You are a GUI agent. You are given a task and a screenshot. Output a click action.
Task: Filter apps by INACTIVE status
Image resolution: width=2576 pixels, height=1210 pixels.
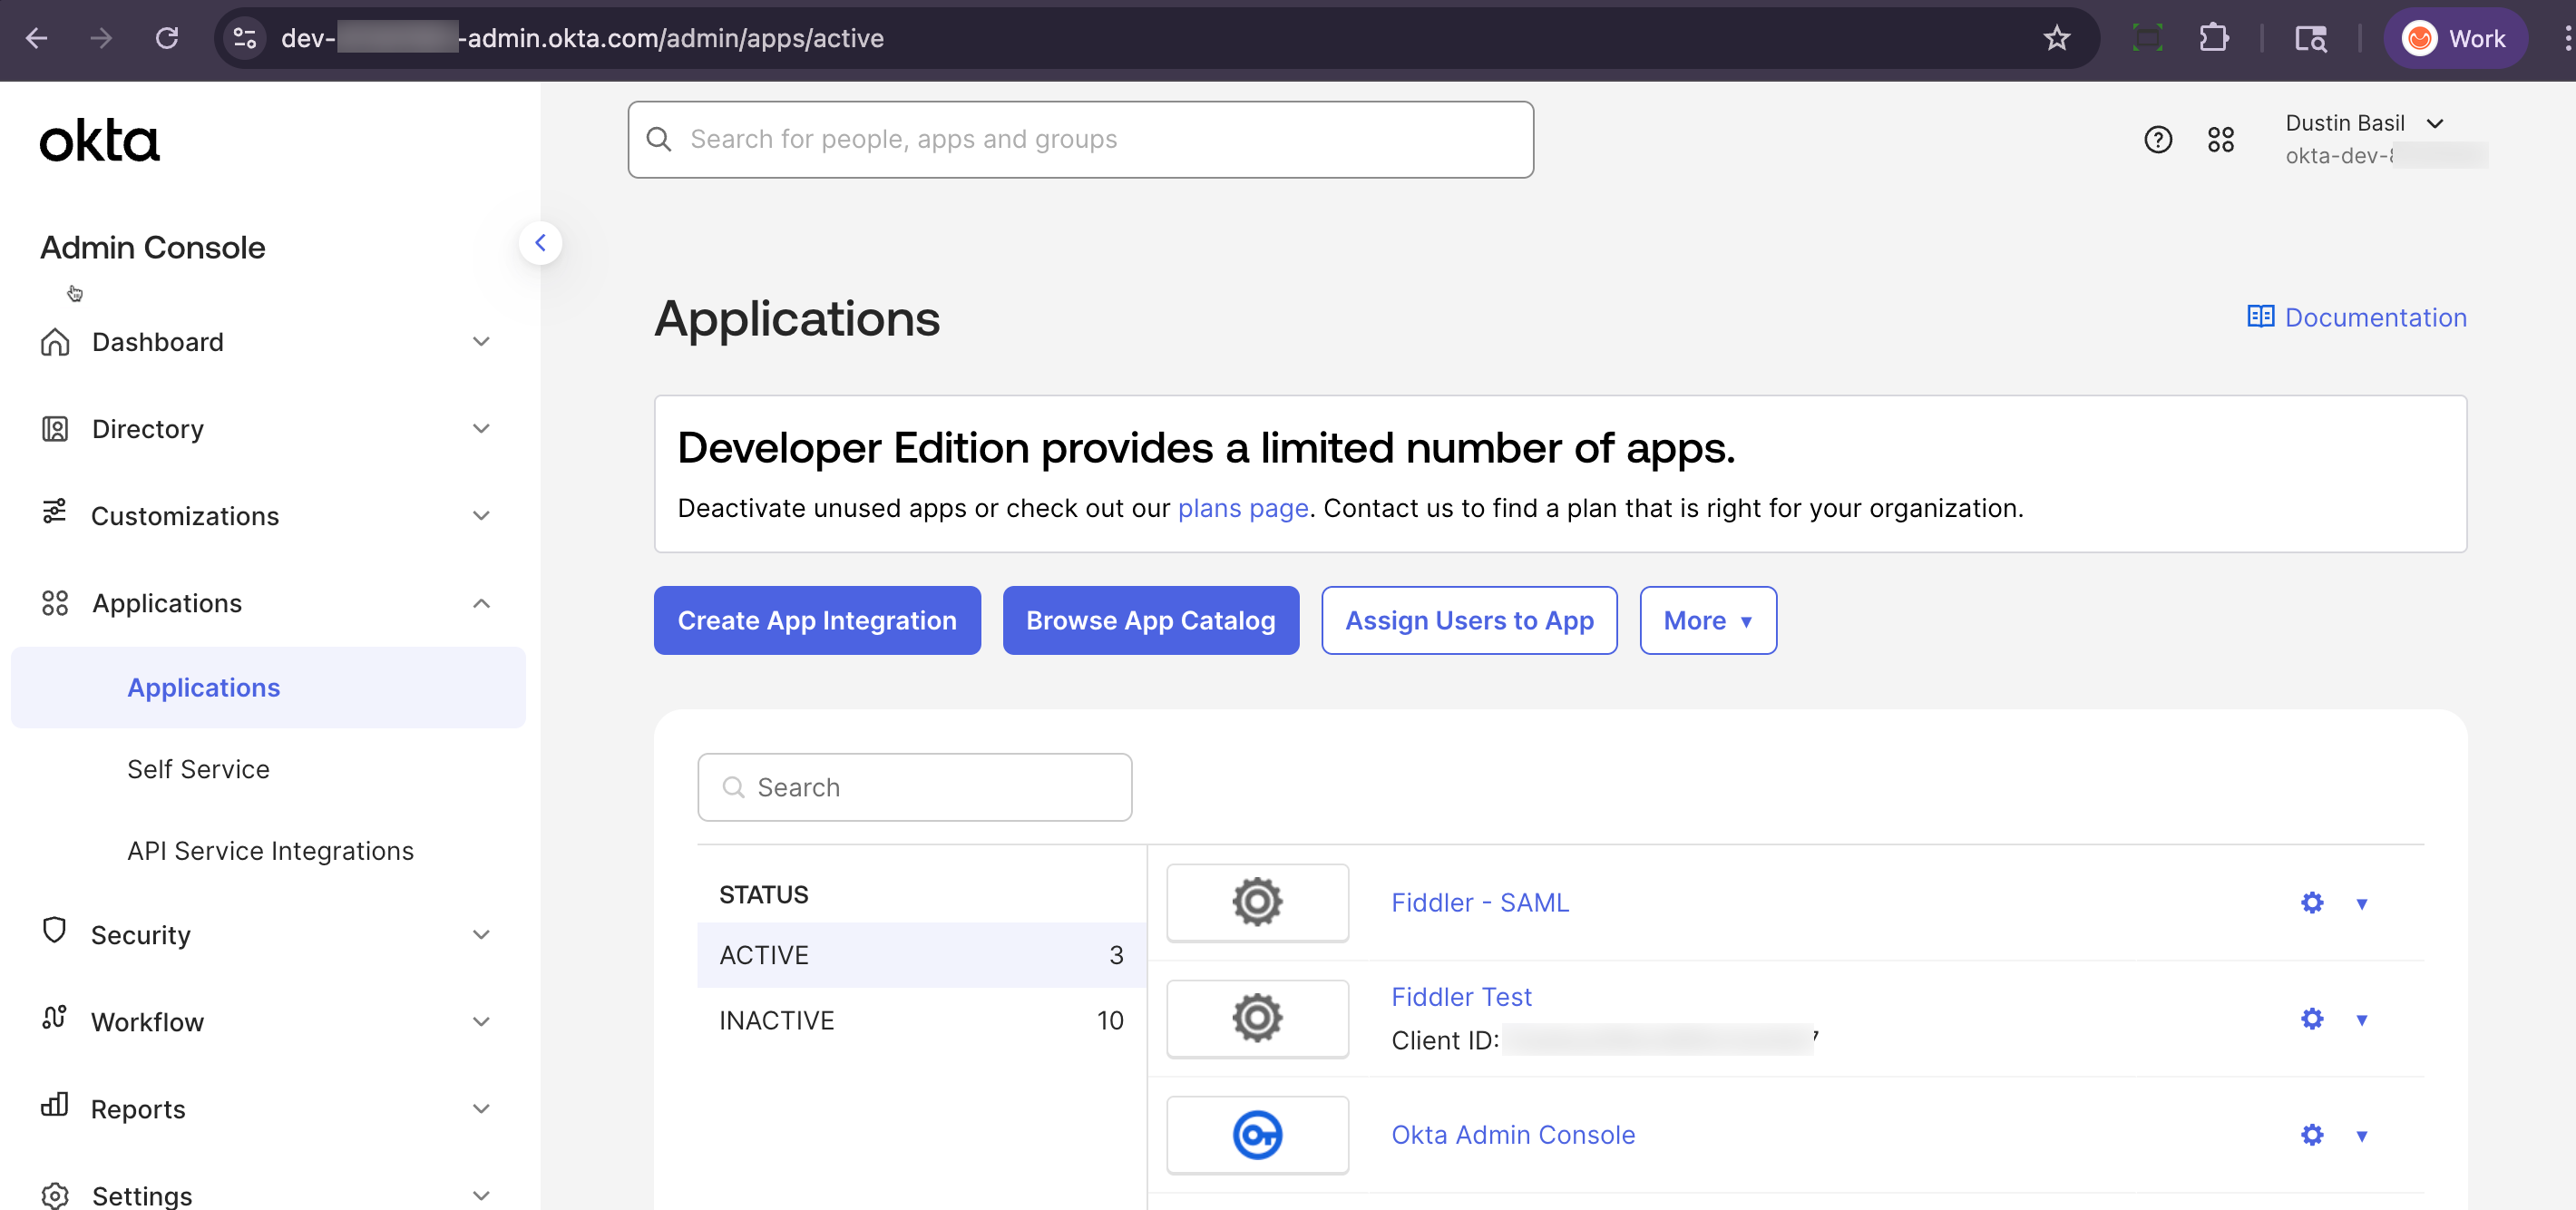click(x=777, y=1019)
